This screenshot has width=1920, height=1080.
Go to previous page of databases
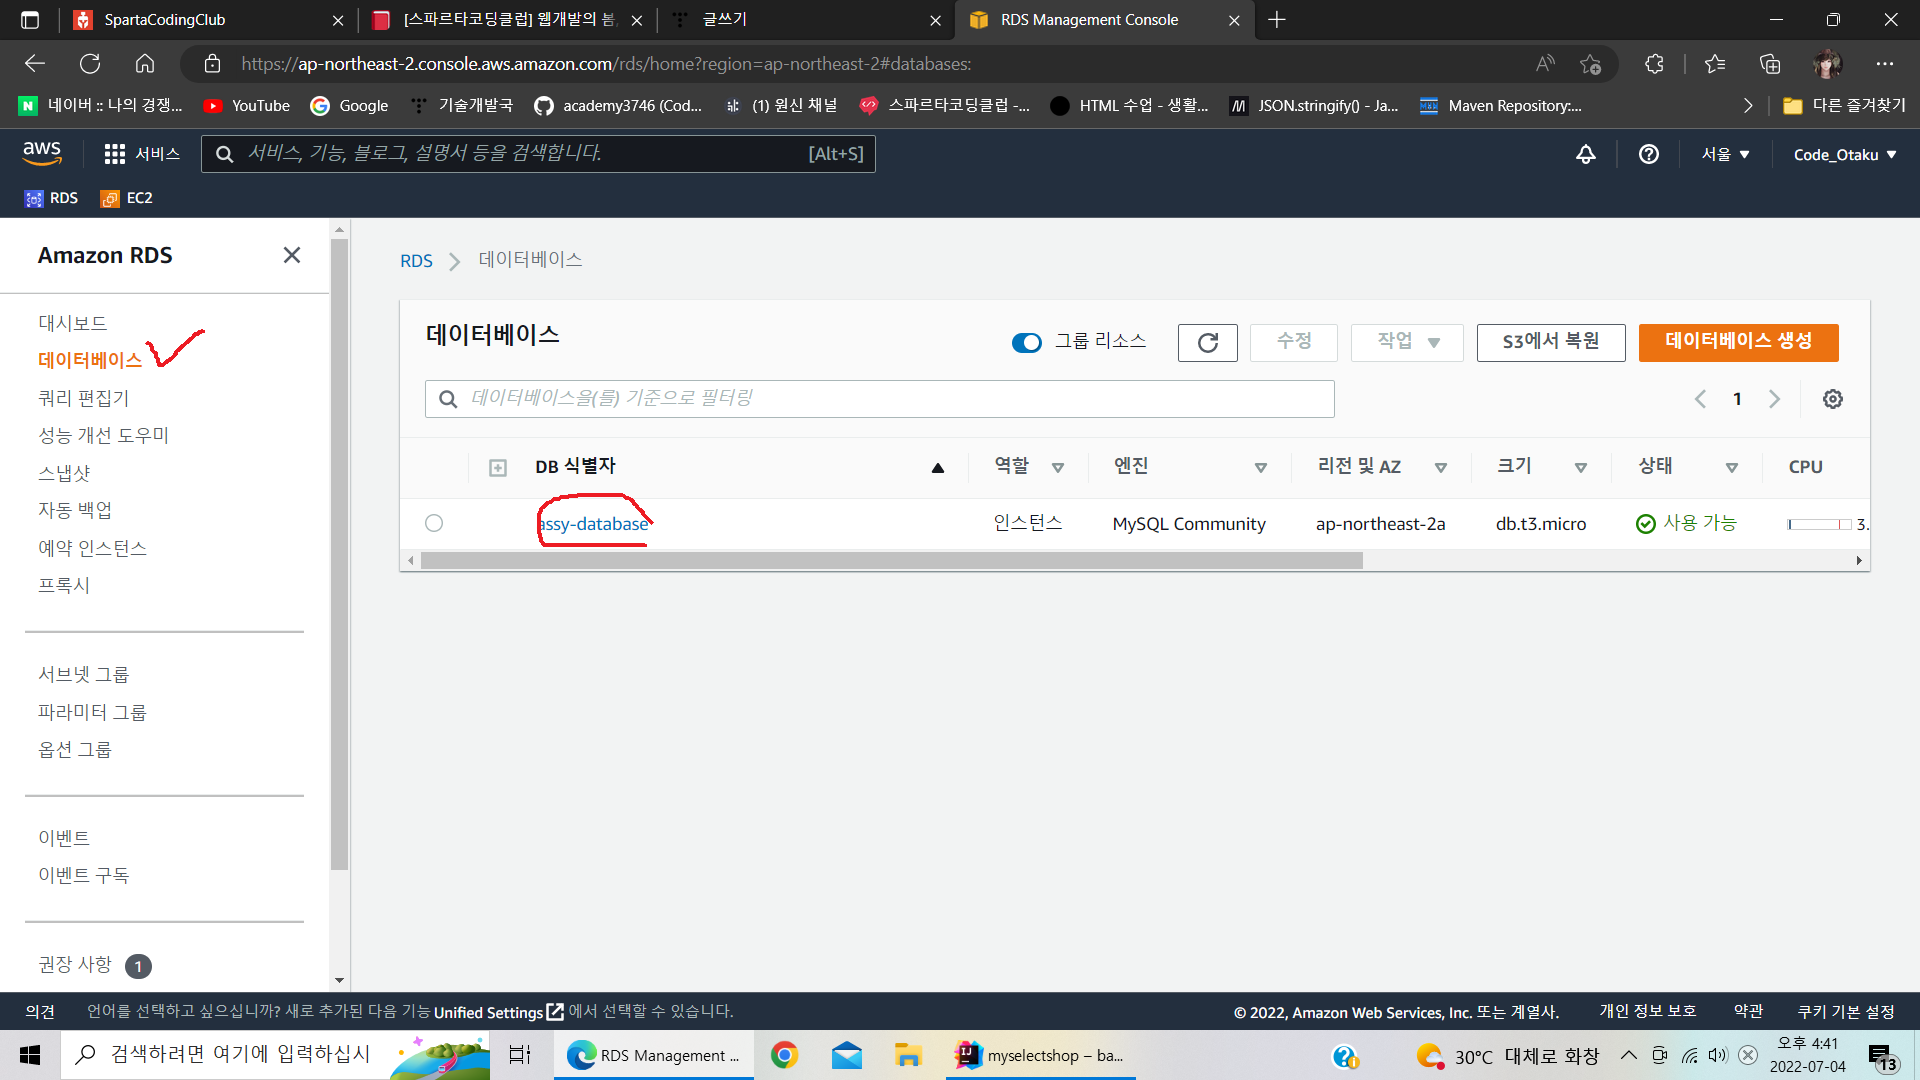click(x=1700, y=399)
